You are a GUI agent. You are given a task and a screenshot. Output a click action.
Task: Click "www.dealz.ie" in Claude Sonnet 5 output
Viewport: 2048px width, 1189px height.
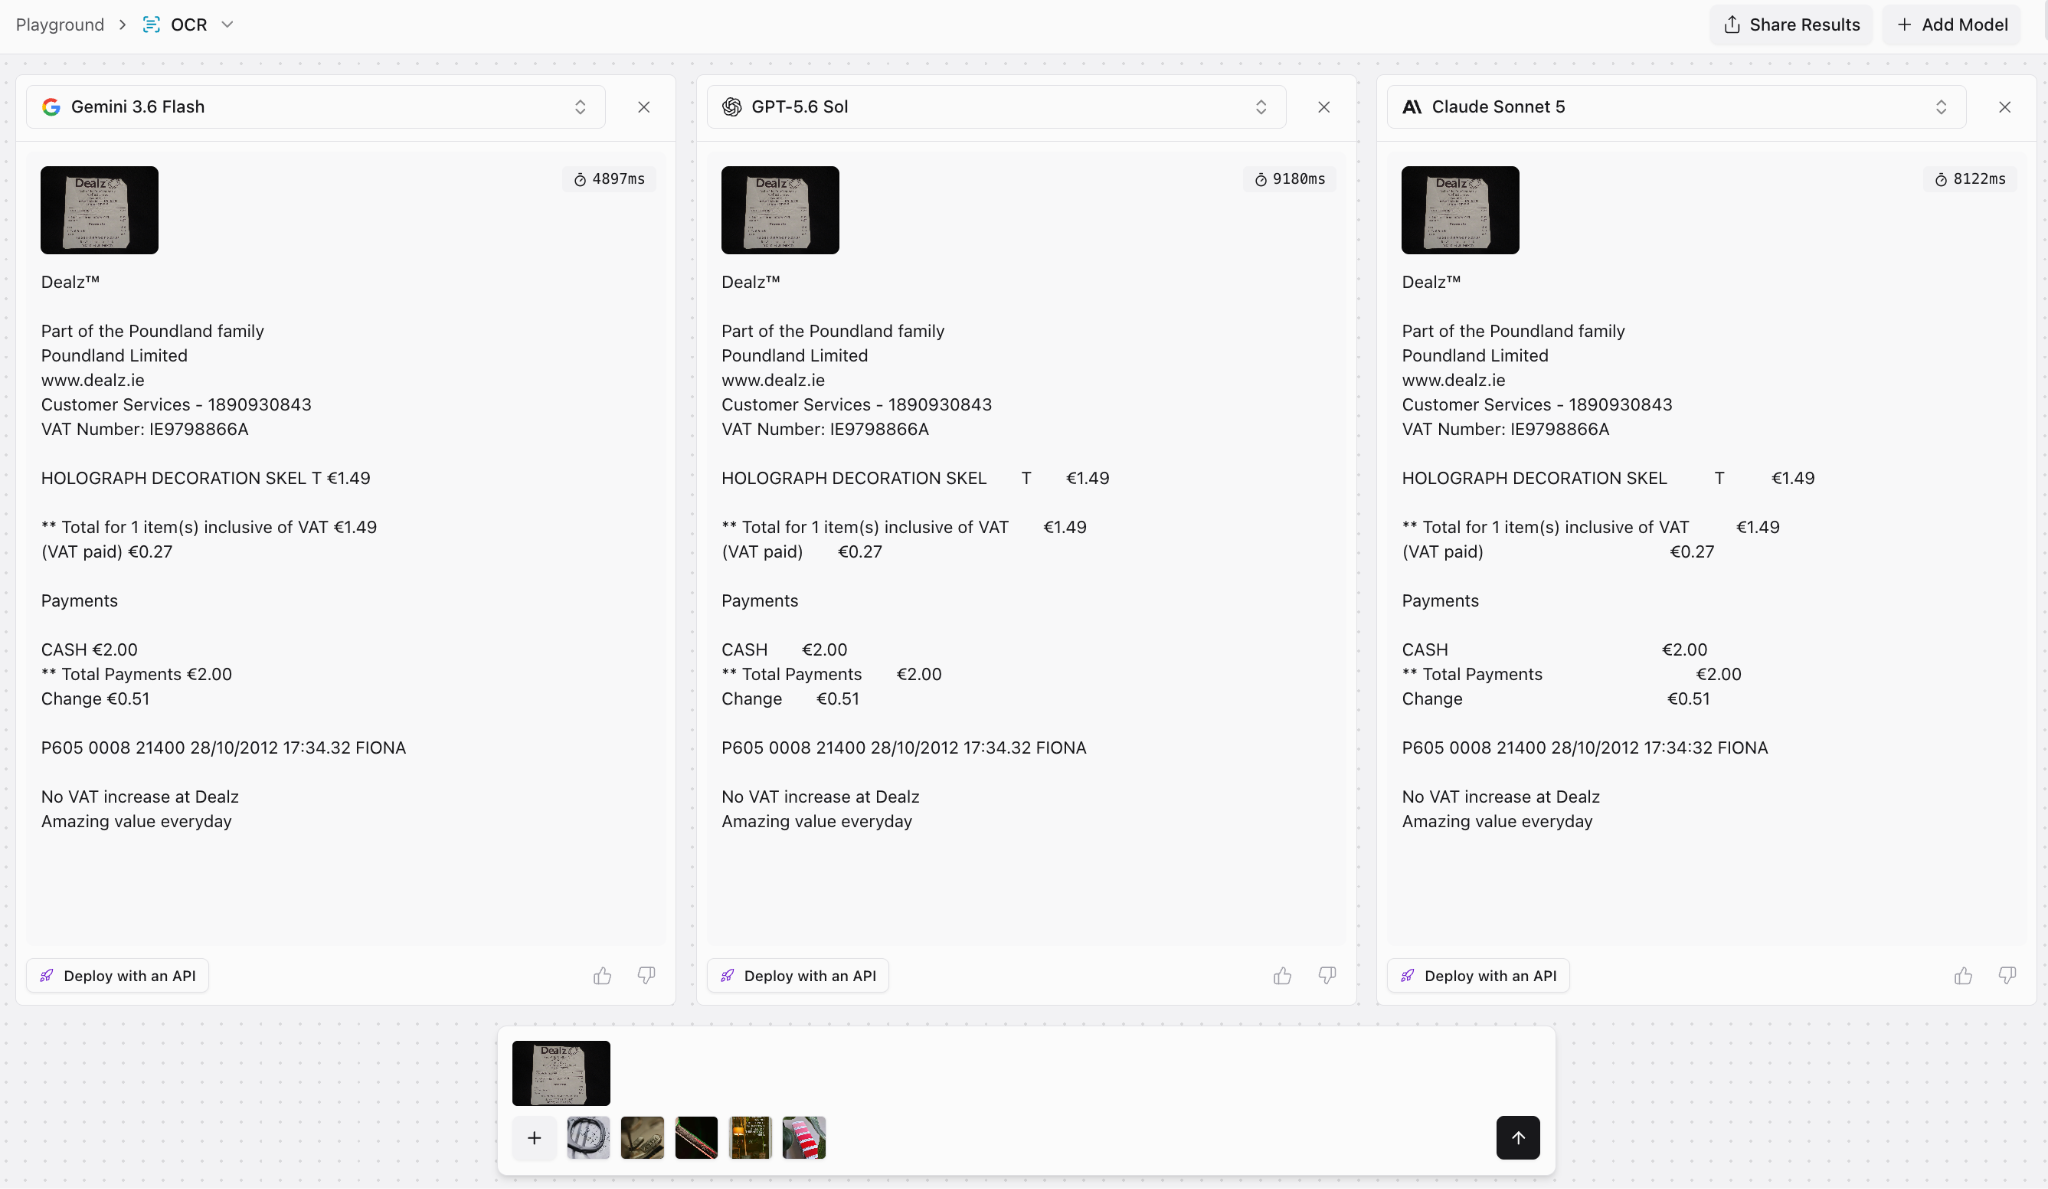click(1453, 380)
